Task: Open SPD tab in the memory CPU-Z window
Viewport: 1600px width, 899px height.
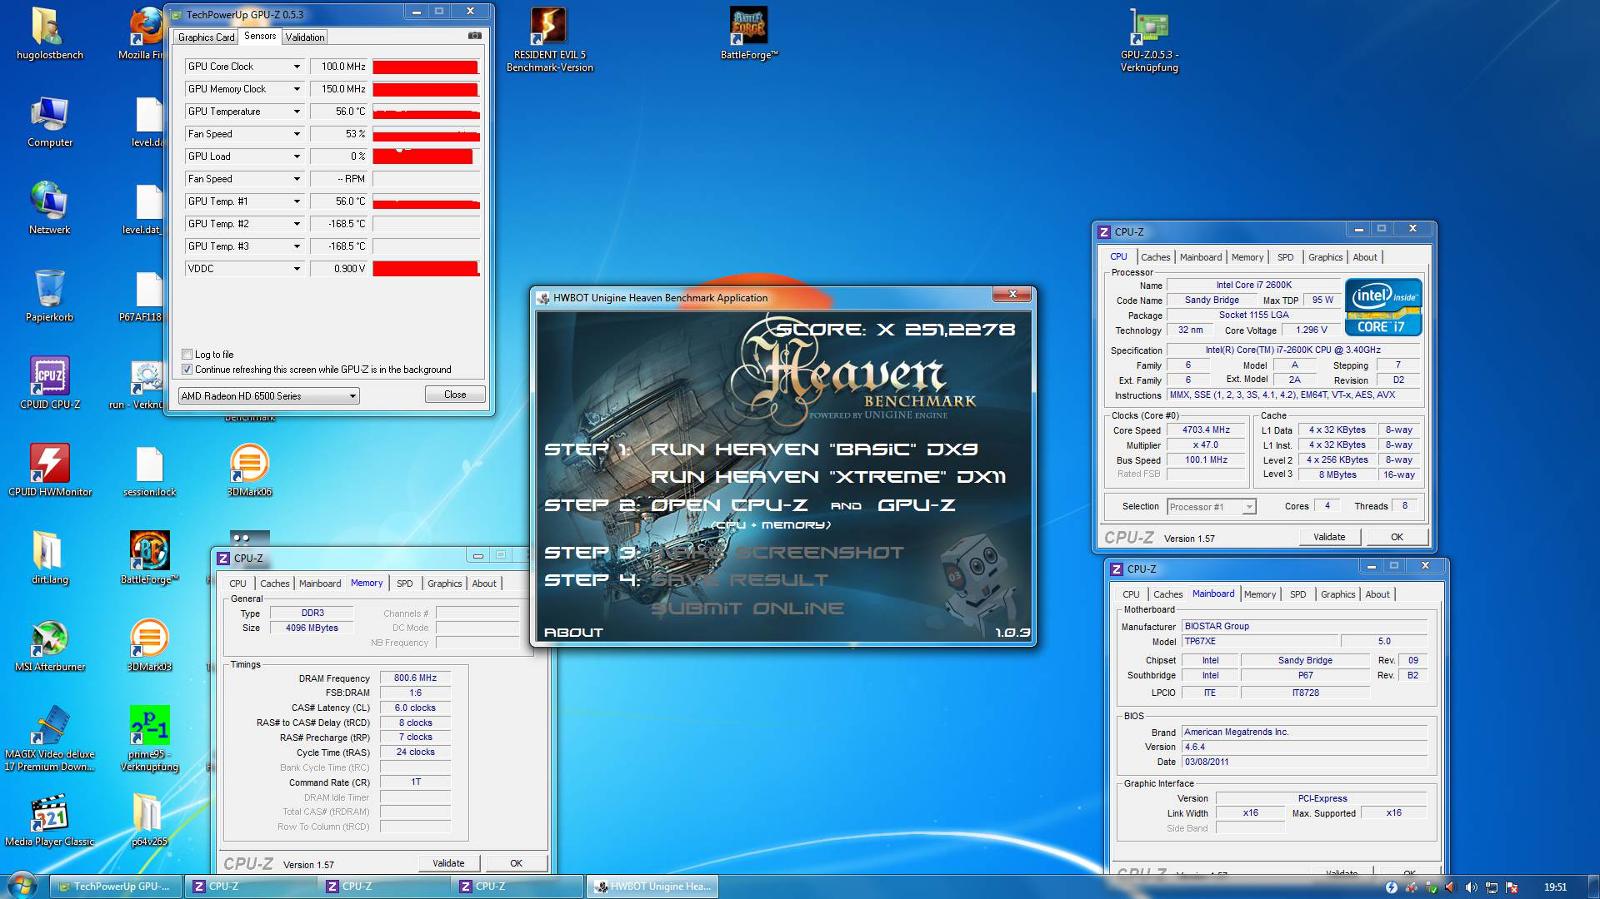Action: point(404,583)
